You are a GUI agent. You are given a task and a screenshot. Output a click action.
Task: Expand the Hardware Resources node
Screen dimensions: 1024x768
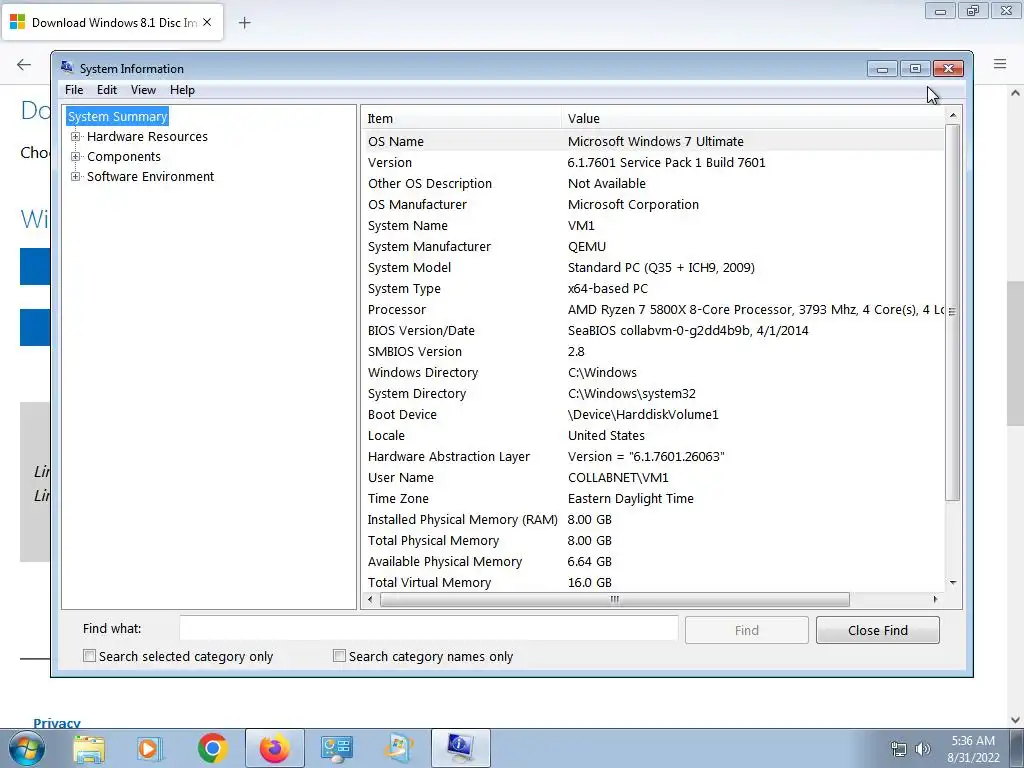point(76,136)
